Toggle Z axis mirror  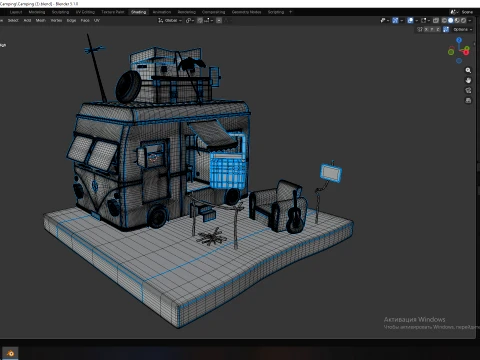pyautogui.click(x=438, y=29)
